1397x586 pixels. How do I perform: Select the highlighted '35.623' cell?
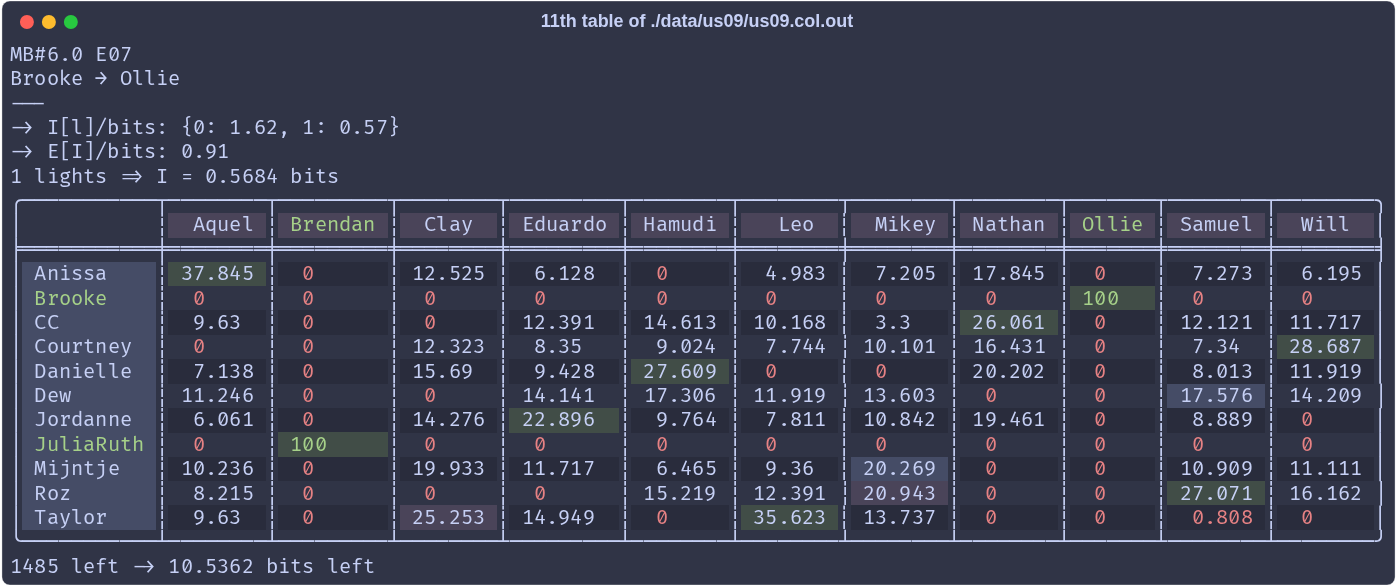point(790,517)
